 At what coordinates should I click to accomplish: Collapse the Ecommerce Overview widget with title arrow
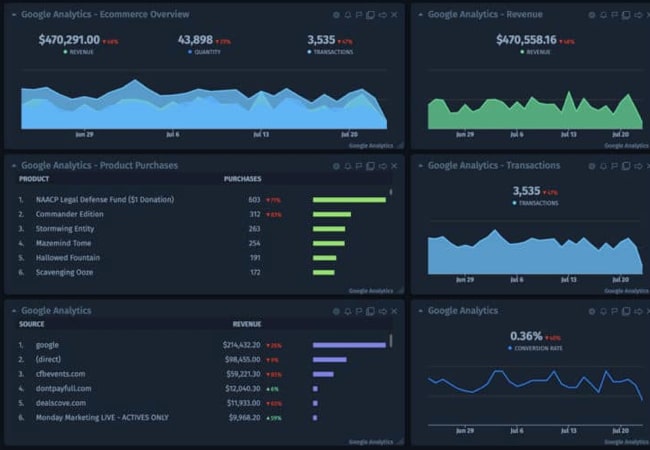point(13,15)
